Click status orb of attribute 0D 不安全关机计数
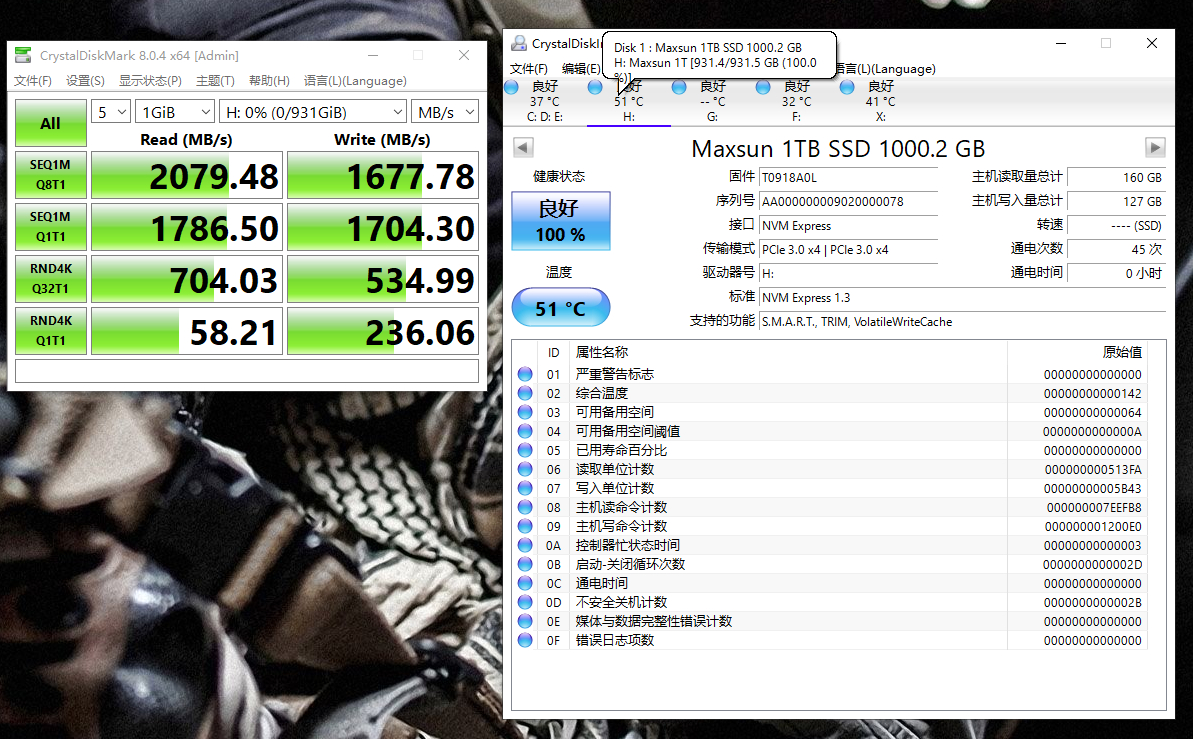Image resolution: width=1193 pixels, height=739 pixels. [525, 603]
